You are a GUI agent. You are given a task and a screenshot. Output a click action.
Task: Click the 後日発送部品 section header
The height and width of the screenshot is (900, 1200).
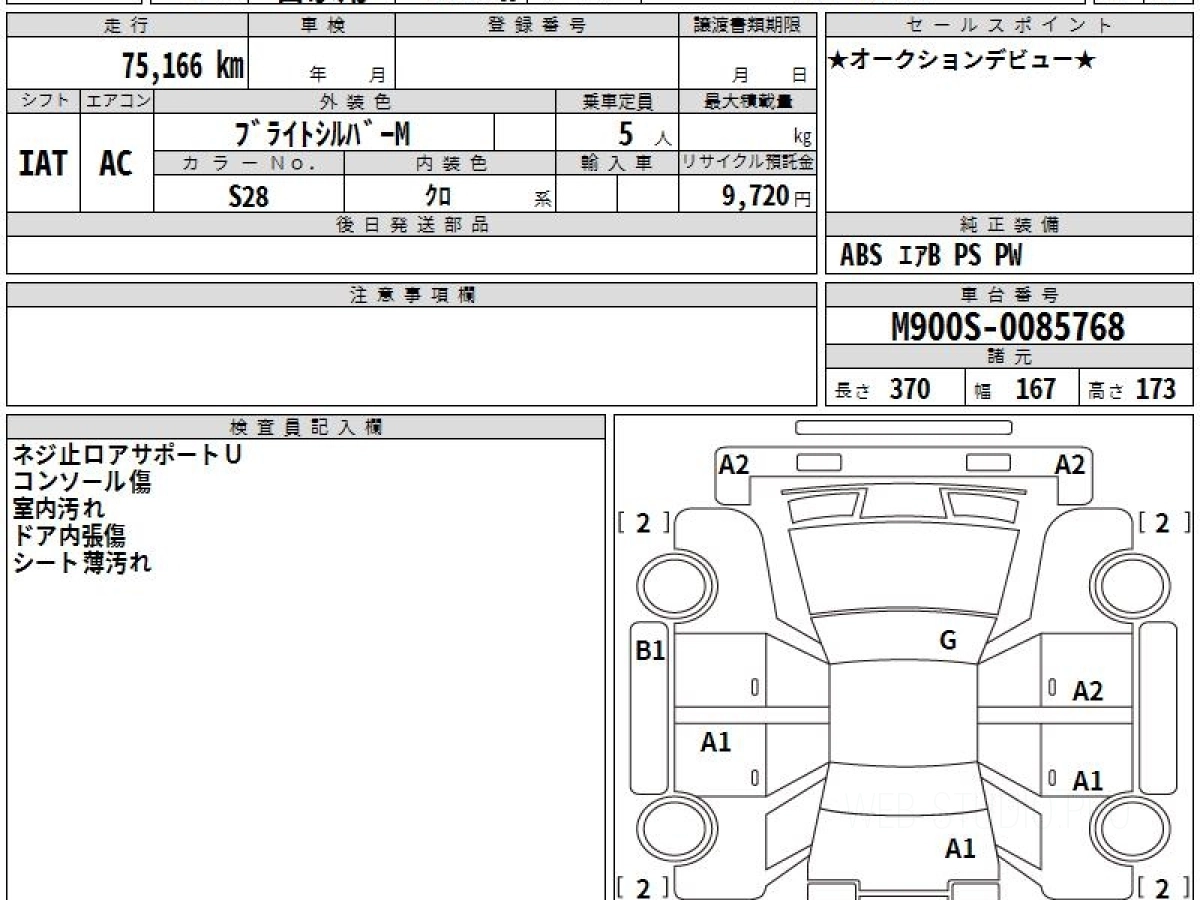(x=411, y=225)
